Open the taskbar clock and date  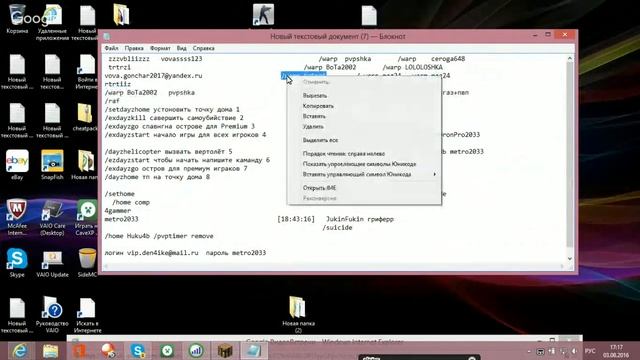(616, 351)
